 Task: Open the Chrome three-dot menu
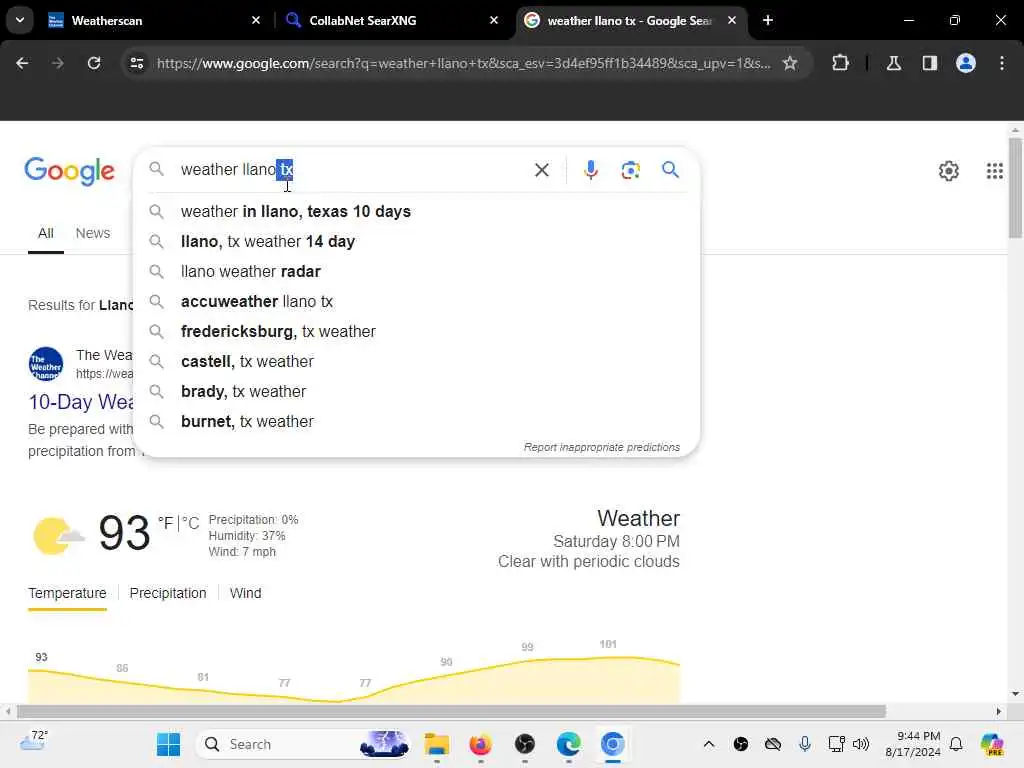click(1002, 63)
